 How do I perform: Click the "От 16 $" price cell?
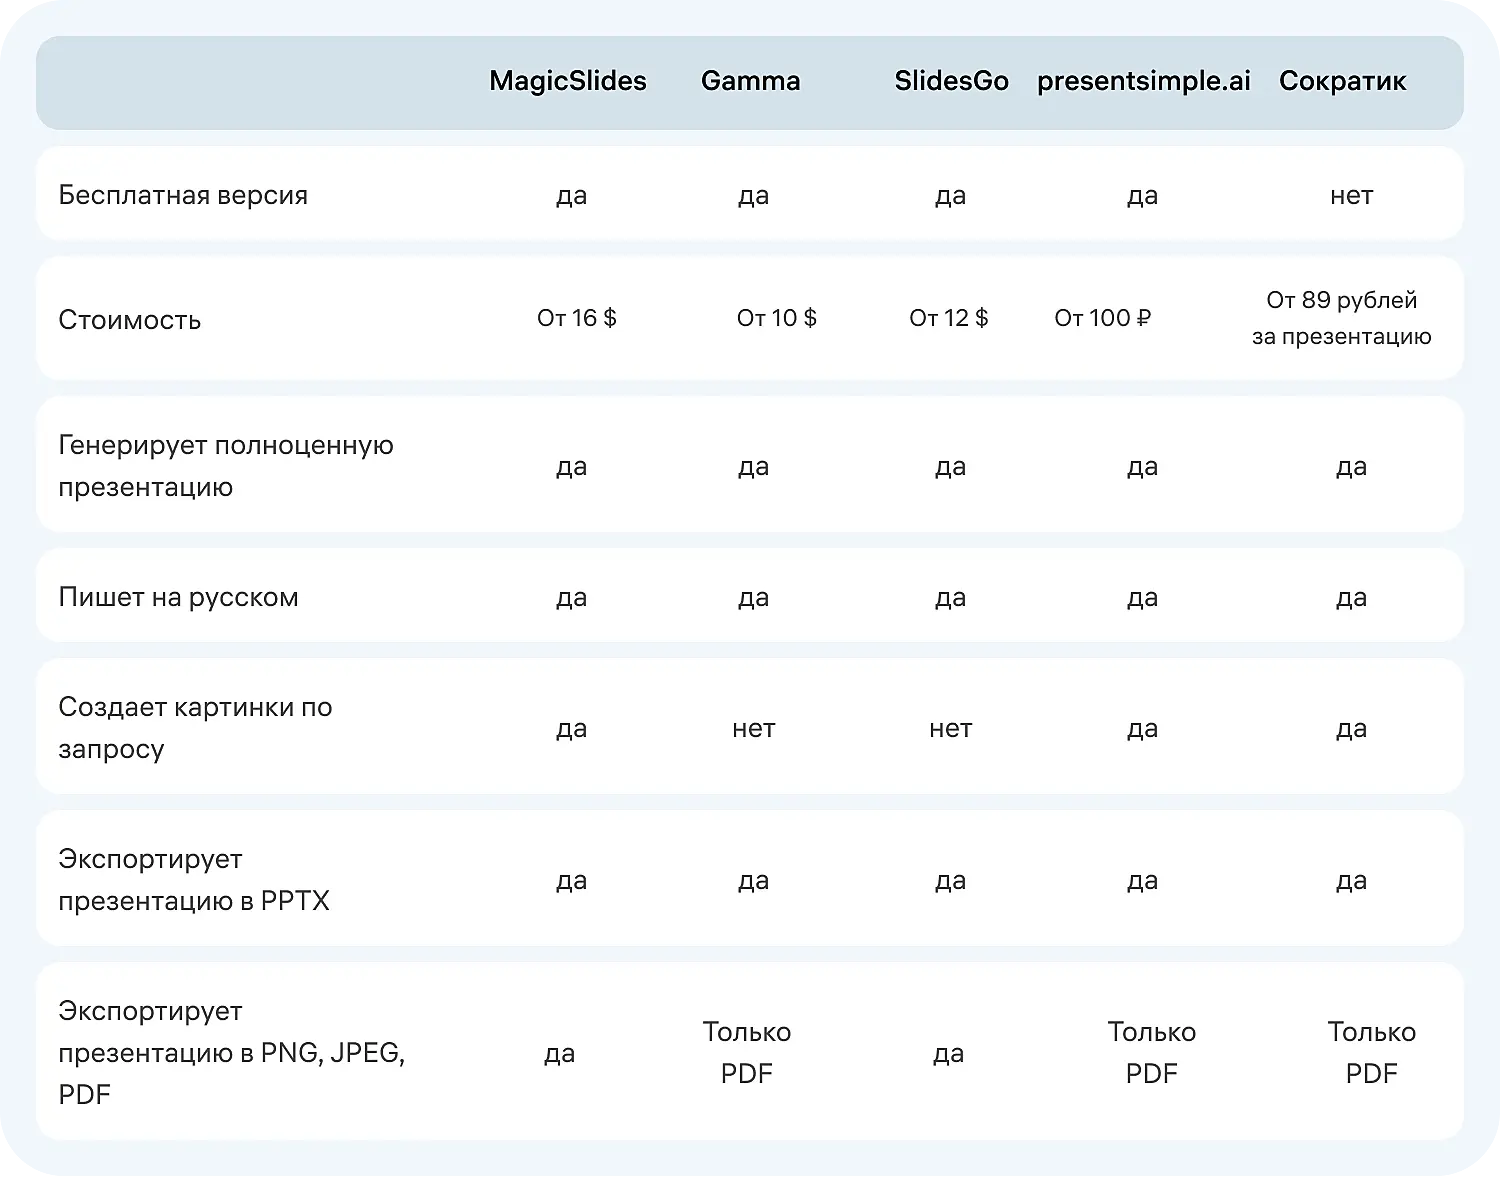(577, 318)
